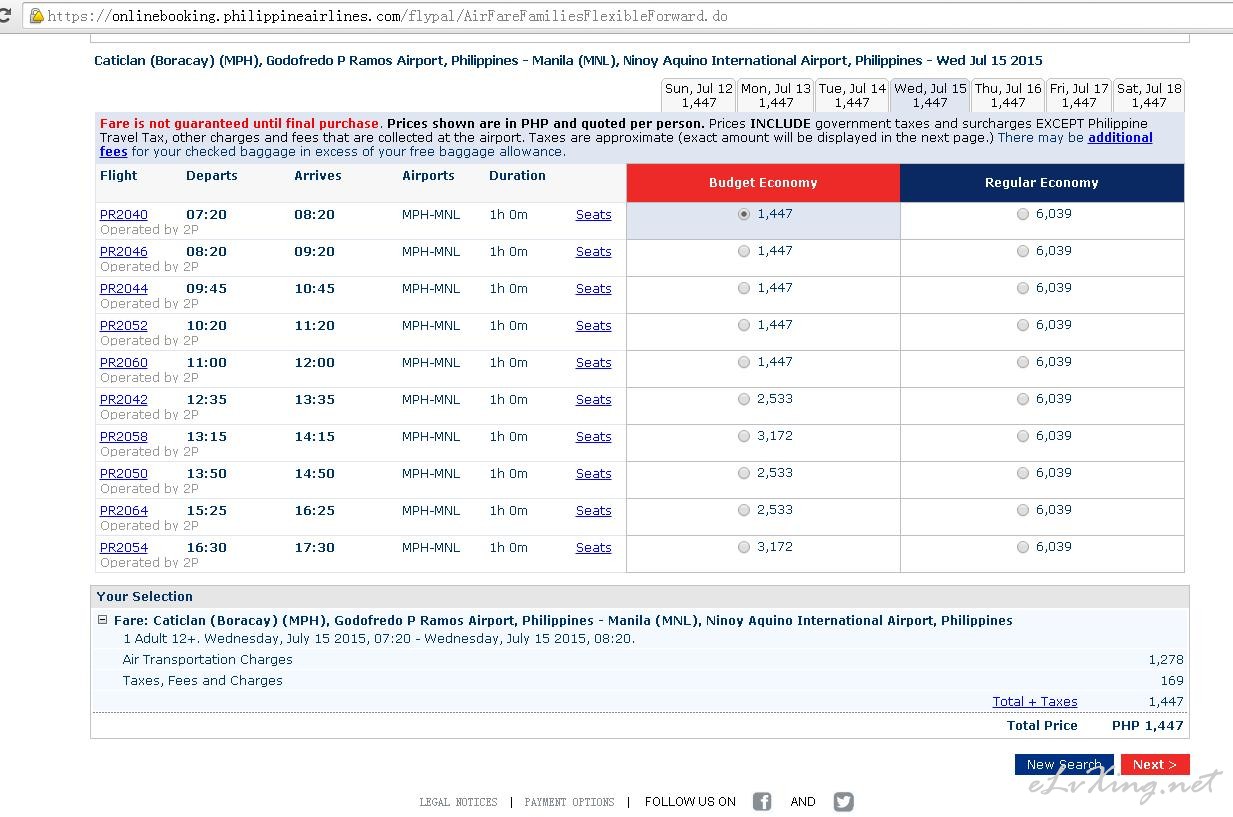The image size is (1233, 817).
Task: Click the security lock icon in address bar
Action: [36, 16]
